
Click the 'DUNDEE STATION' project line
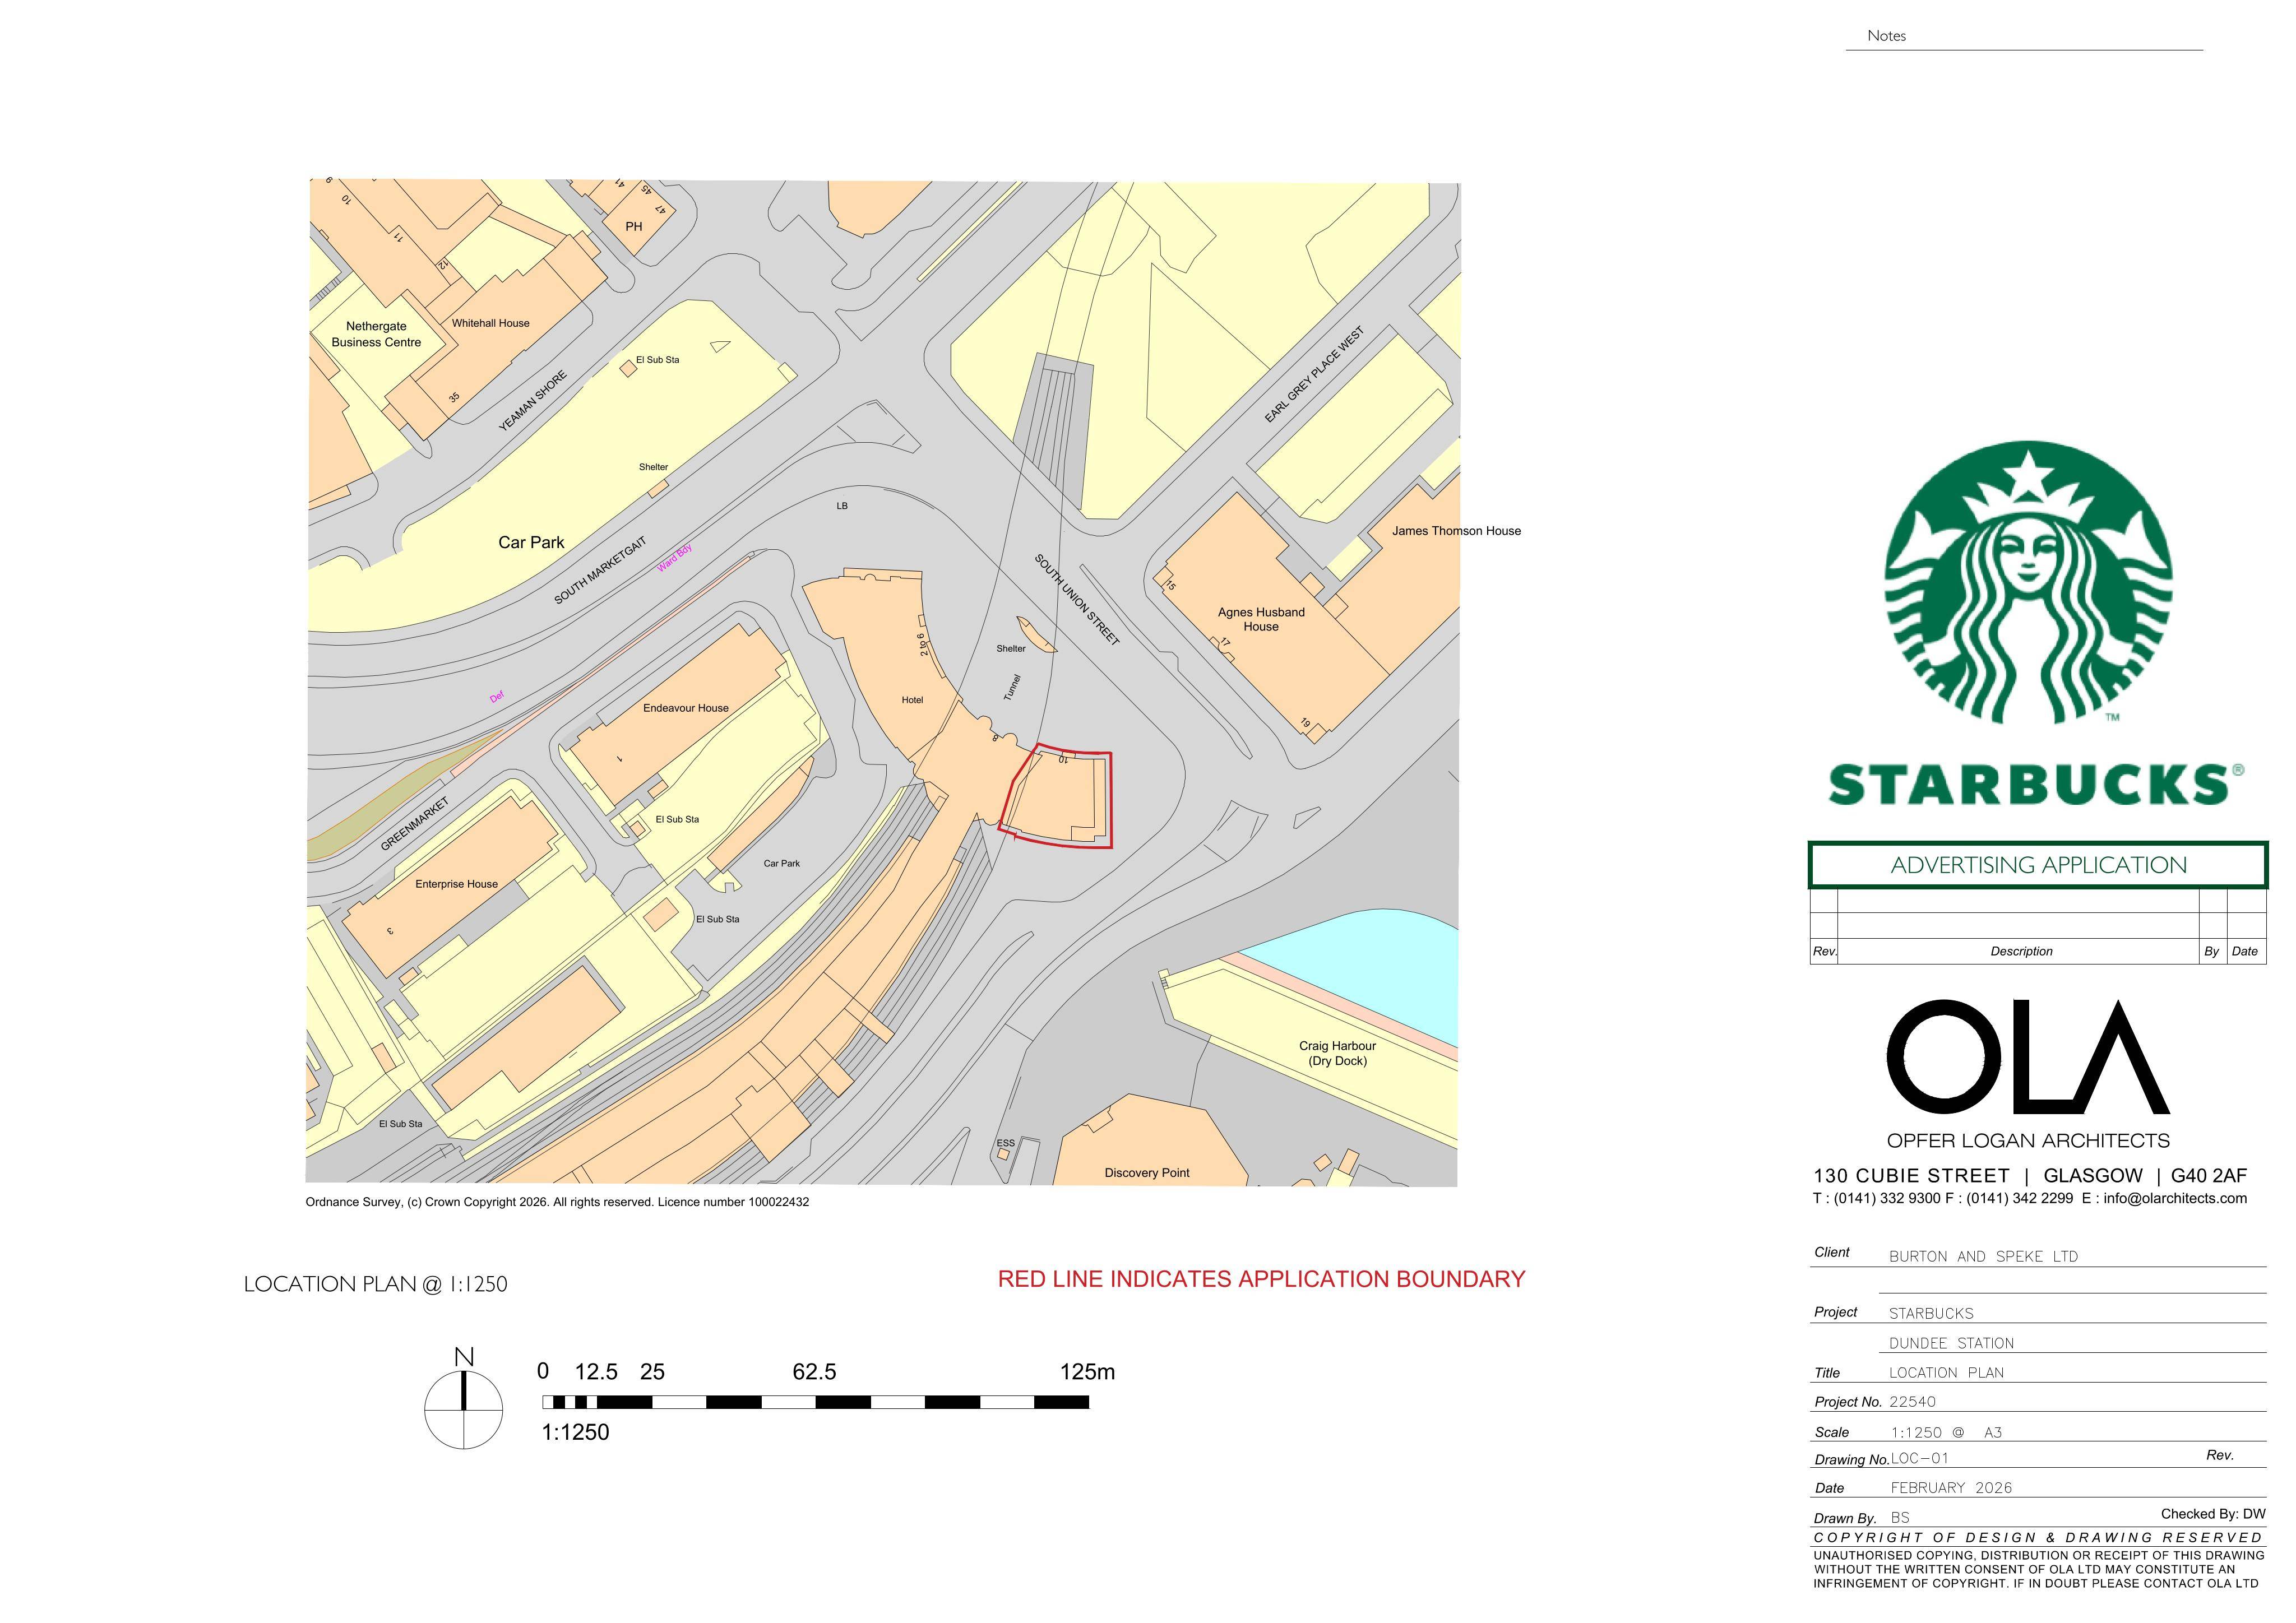click(1951, 1343)
